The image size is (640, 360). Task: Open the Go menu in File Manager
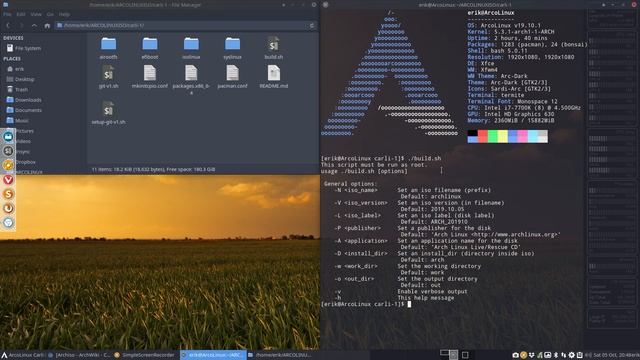[x=50, y=14]
